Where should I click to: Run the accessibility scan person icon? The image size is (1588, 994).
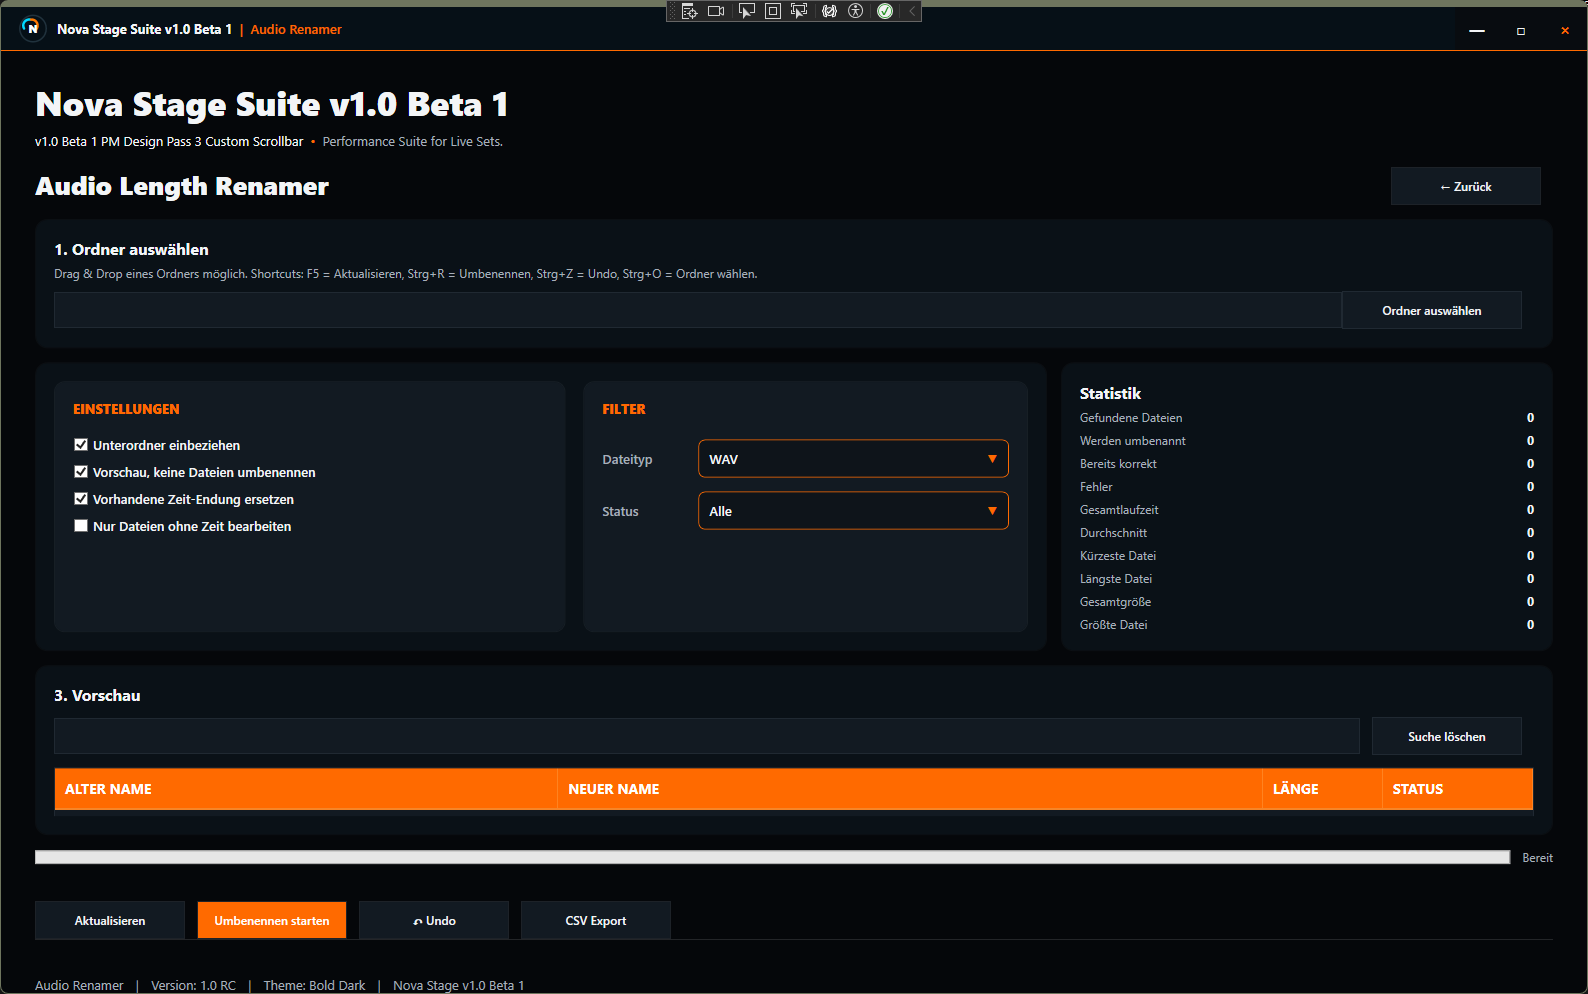856,11
